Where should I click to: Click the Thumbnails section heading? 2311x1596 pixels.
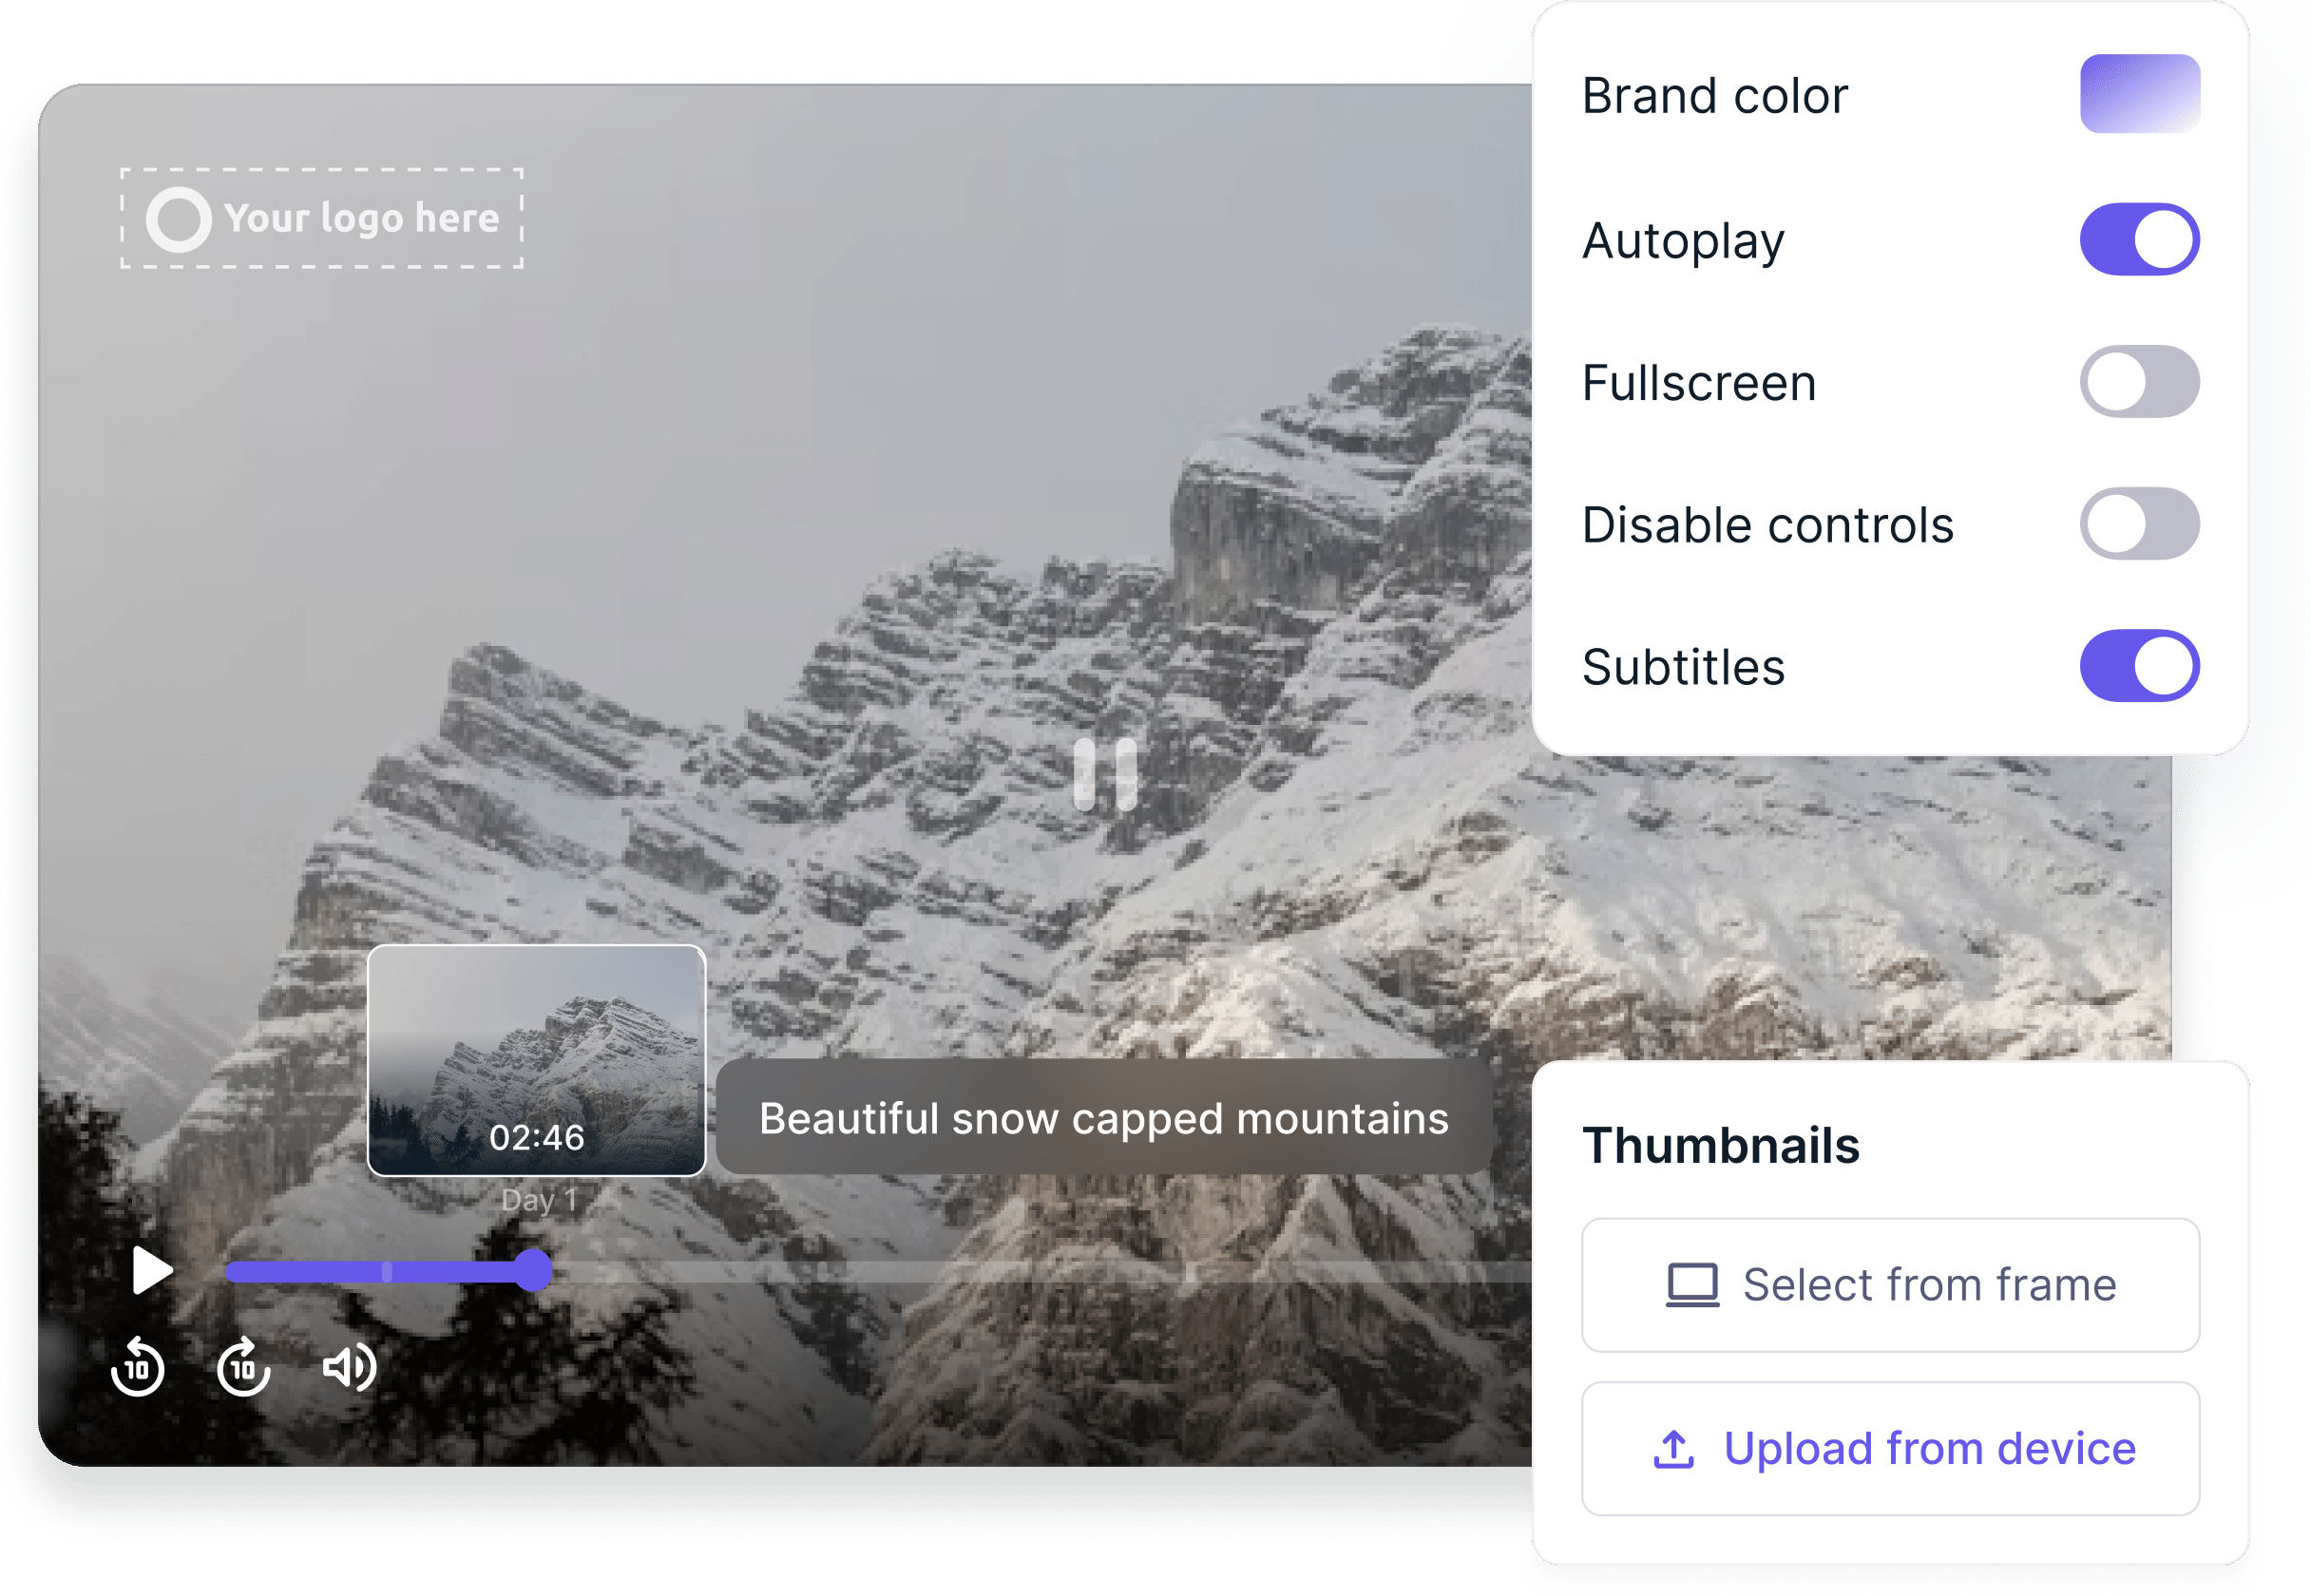pos(1722,1146)
